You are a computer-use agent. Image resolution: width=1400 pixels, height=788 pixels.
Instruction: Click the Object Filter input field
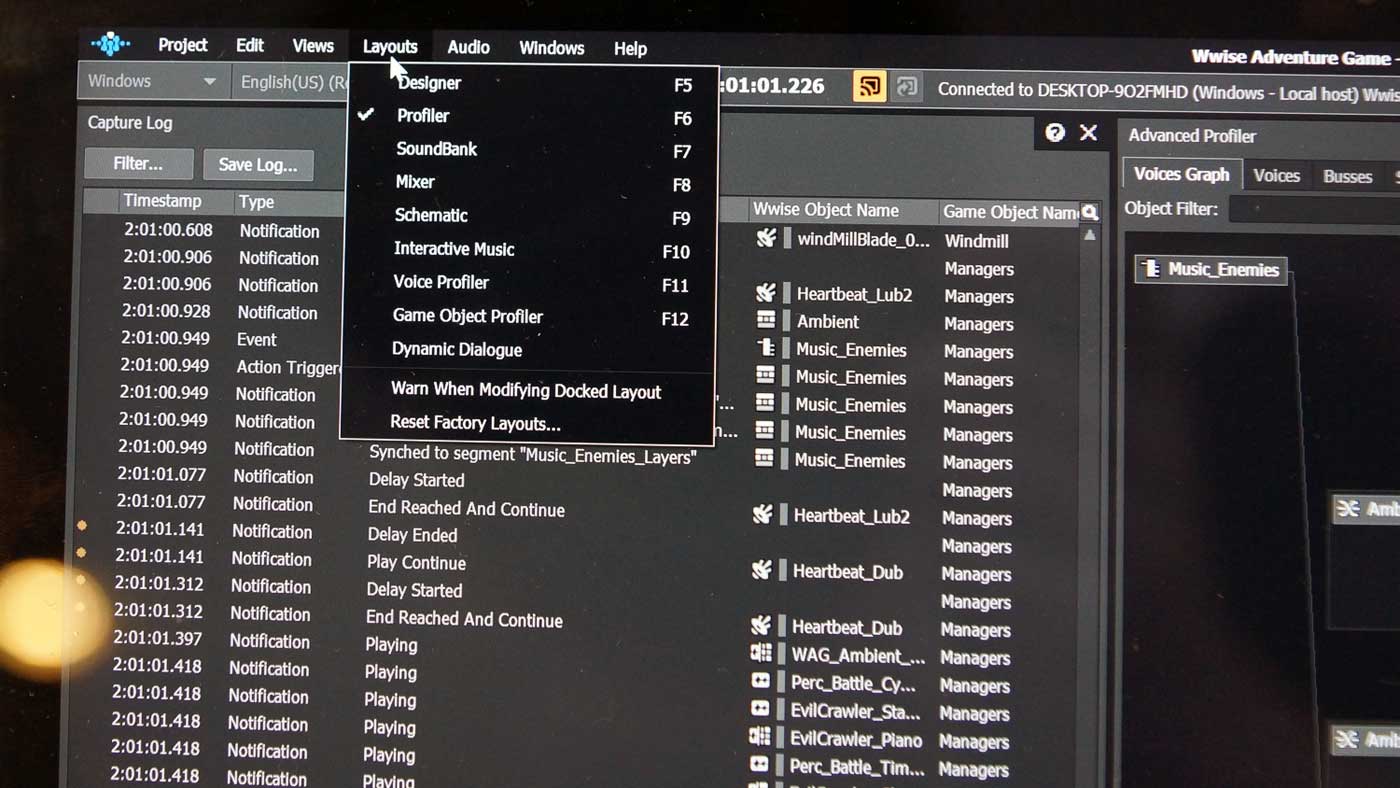1314,209
